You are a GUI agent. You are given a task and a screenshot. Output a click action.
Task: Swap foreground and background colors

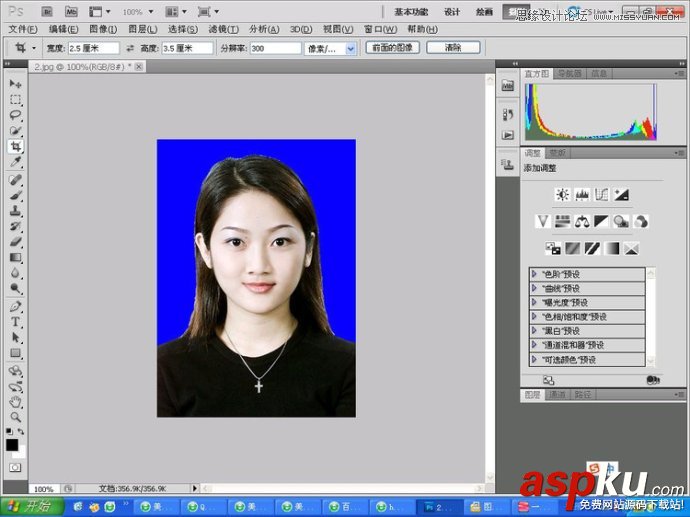pyautogui.click(x=22, y=432)
